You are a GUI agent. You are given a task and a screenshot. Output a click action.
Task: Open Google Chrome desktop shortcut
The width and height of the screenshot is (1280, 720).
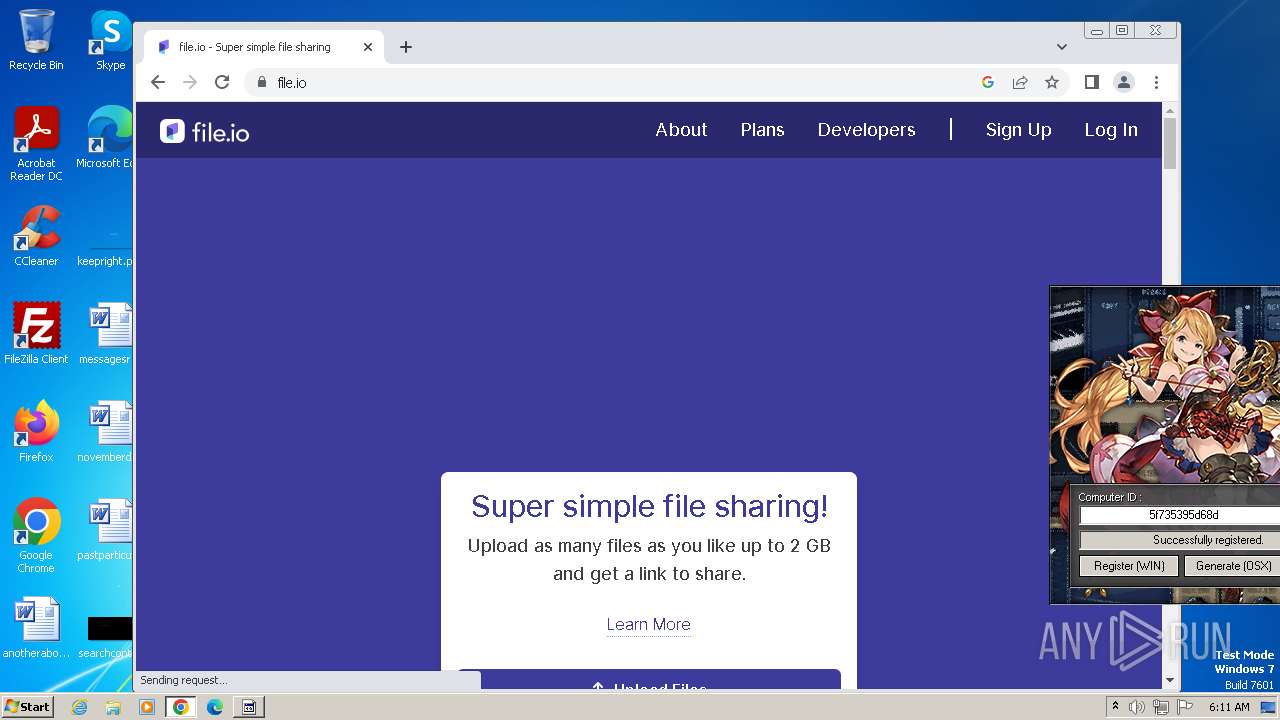[36, 535]
